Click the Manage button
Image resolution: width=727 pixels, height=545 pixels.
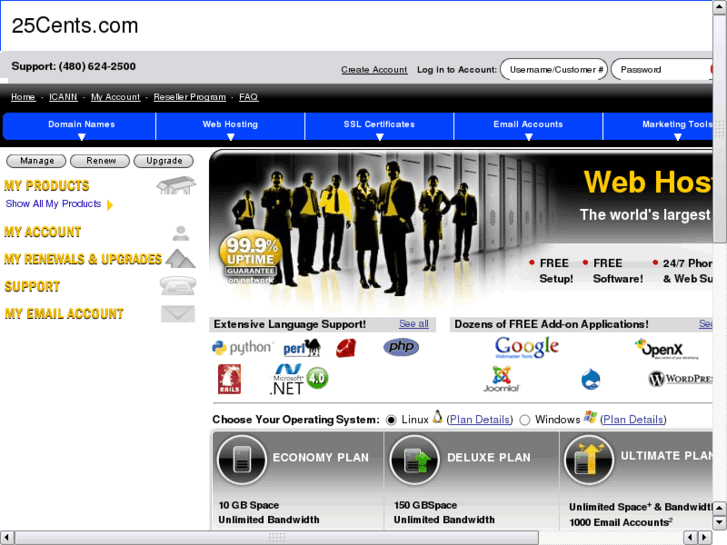(x=37, y=161)
